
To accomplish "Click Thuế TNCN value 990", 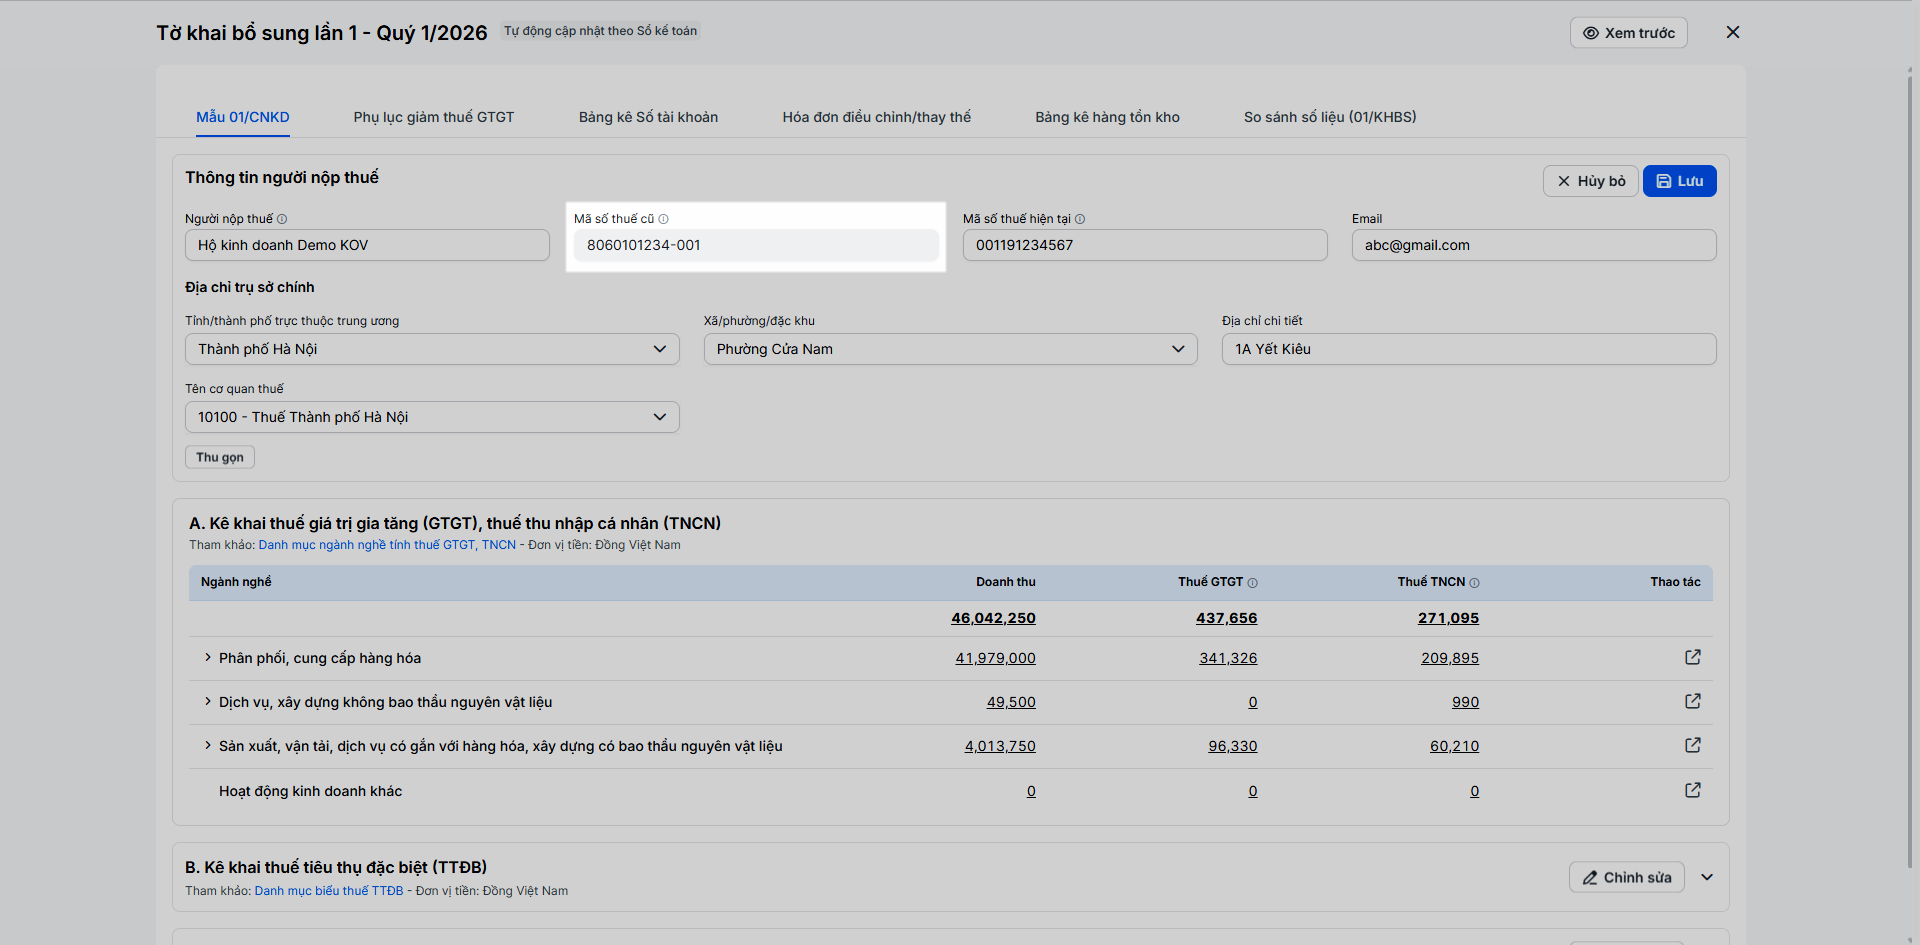I will 1465,702.
